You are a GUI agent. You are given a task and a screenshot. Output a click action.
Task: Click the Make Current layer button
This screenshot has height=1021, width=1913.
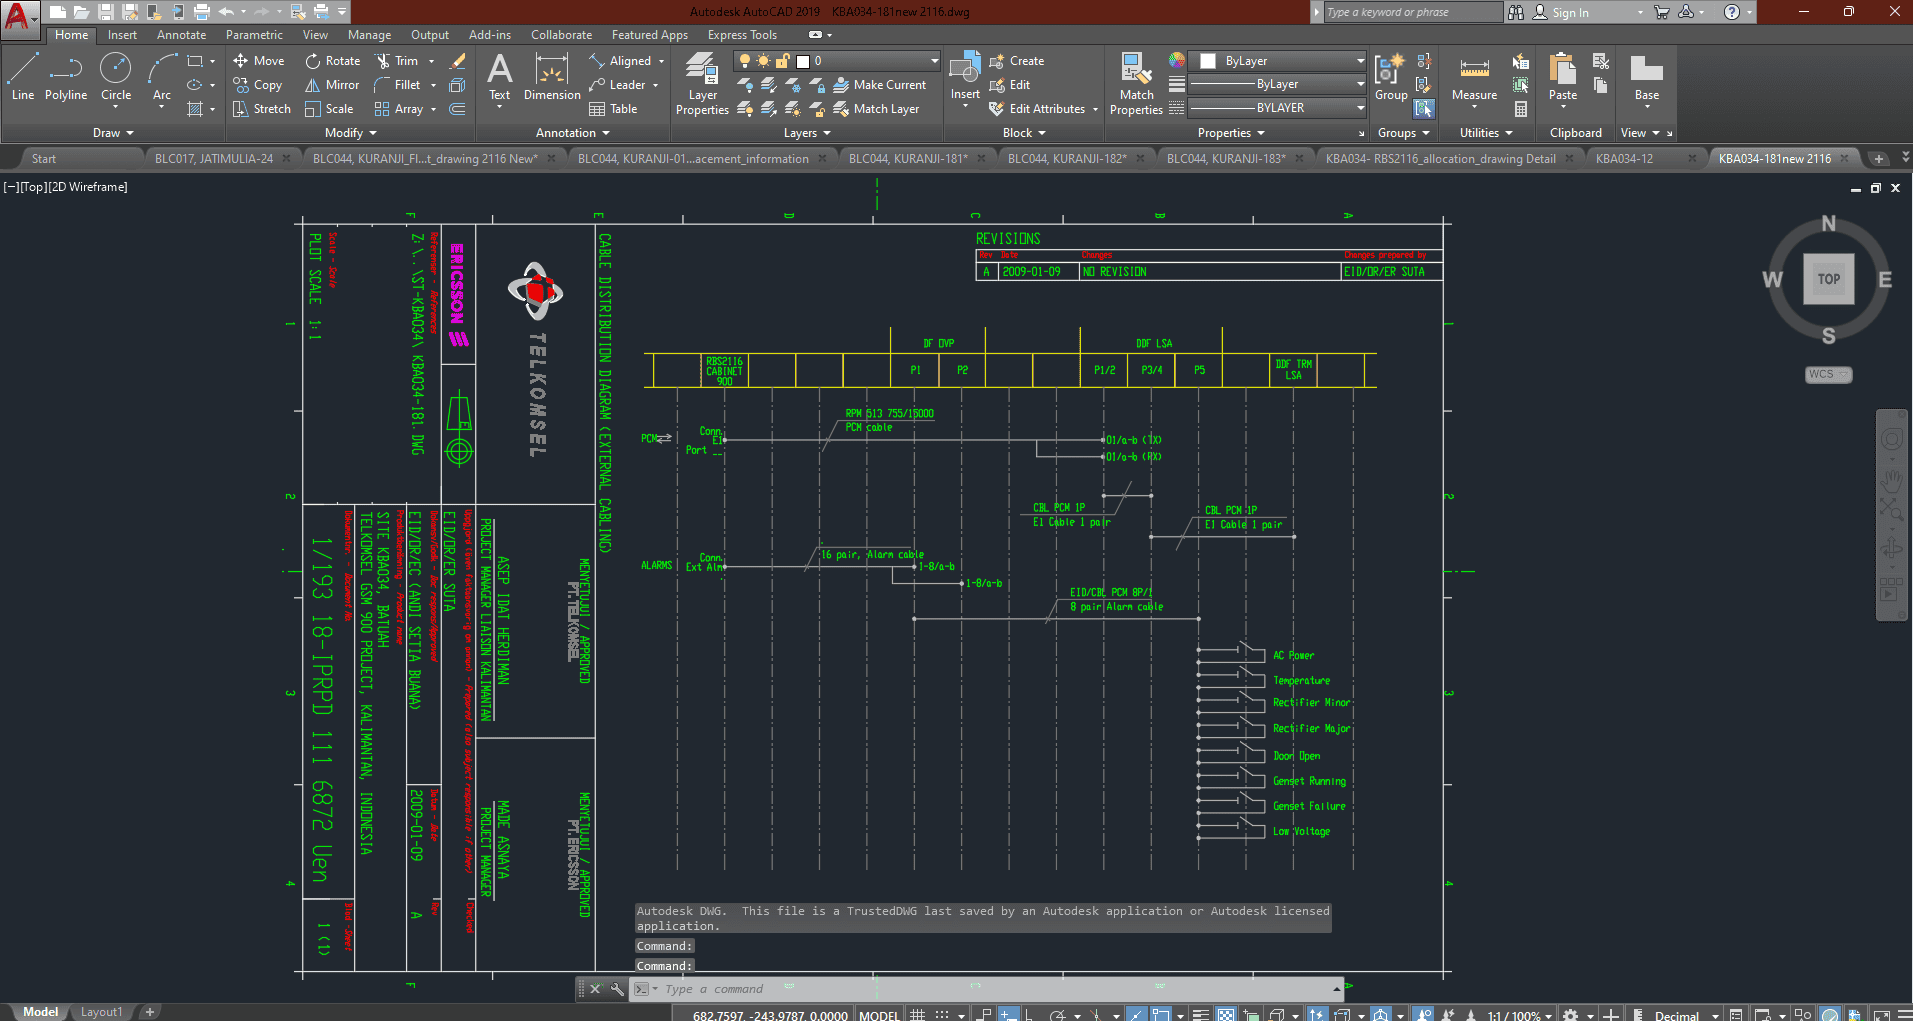point(880,85)
